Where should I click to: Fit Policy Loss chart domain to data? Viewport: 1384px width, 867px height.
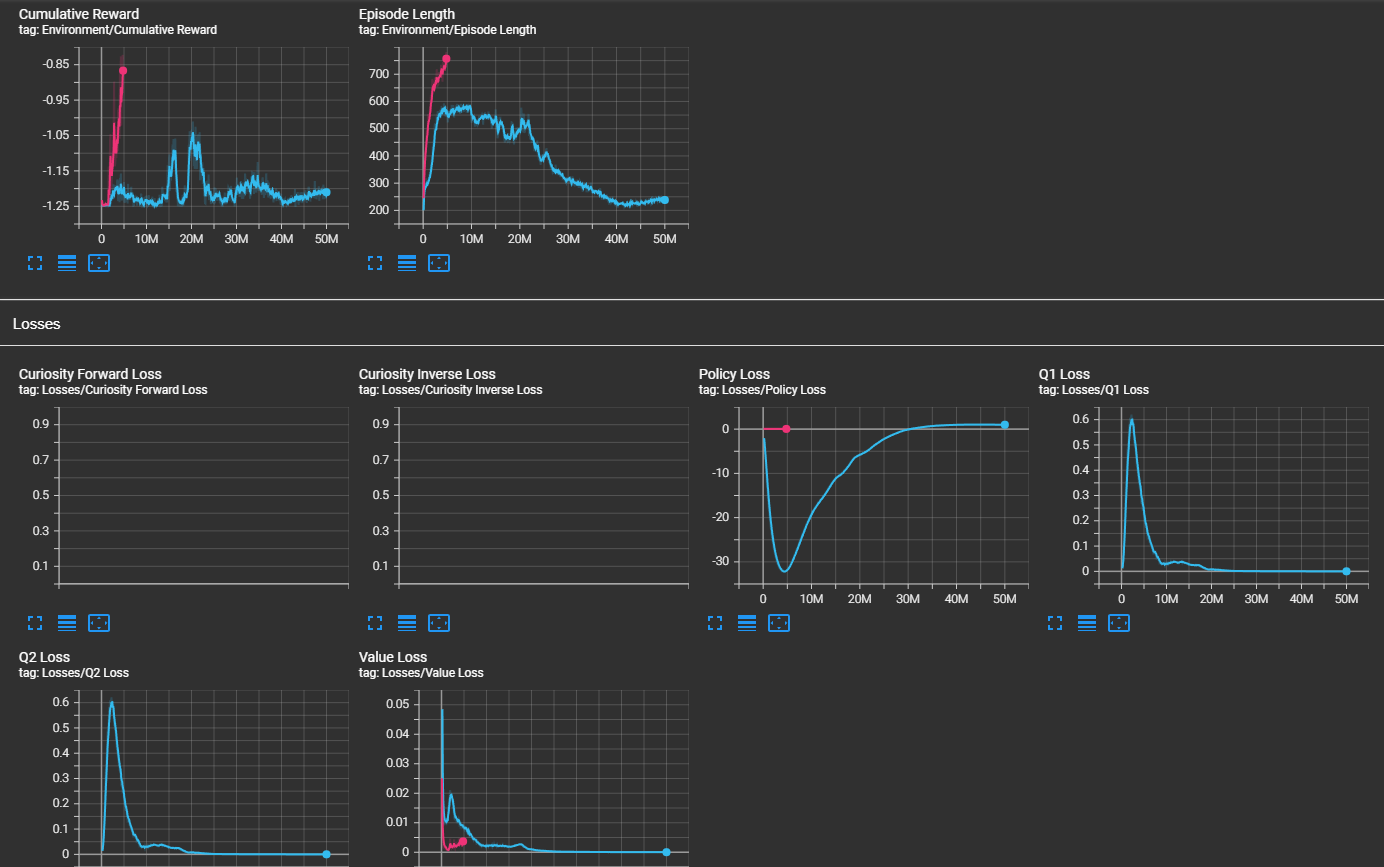tap(779, 623)
